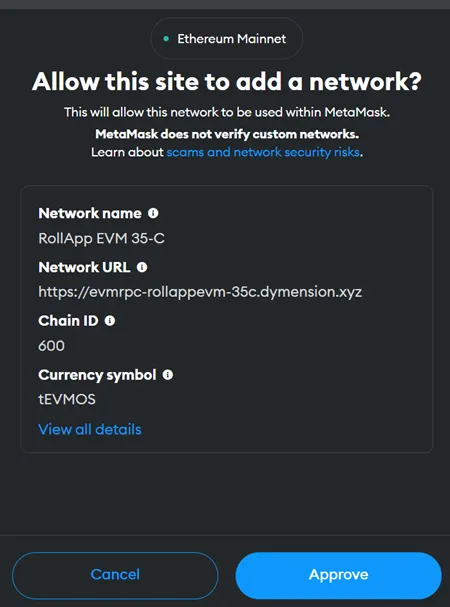Click the tEVMOS currency symbol value

(x=67, y=399)
